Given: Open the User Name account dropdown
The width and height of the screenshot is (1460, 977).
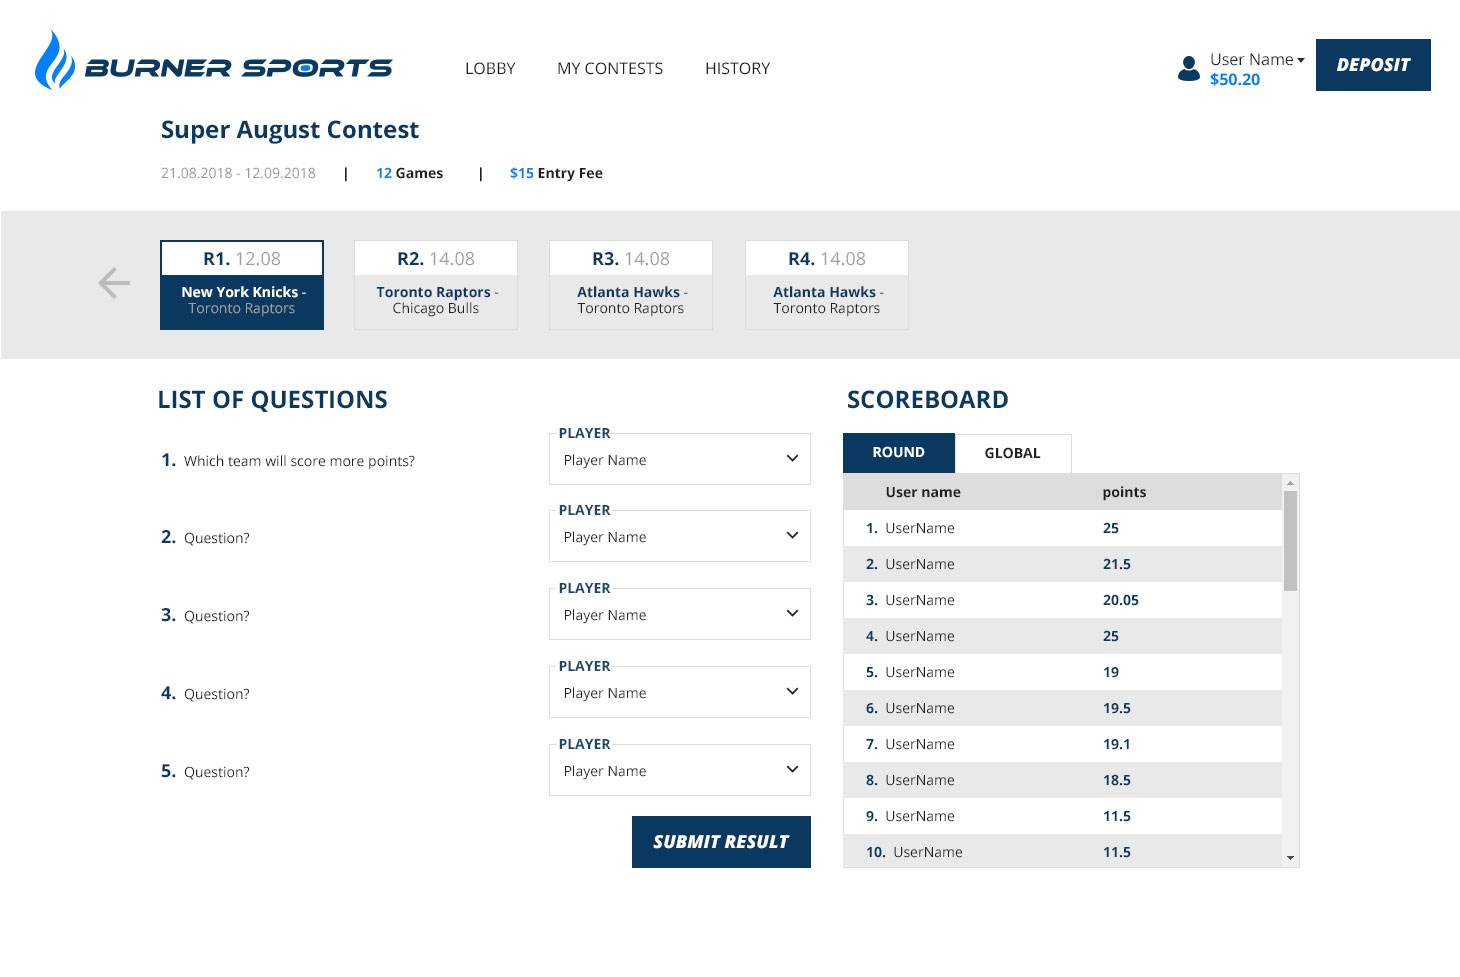Looking at the screenshot, I should 1257,60.
